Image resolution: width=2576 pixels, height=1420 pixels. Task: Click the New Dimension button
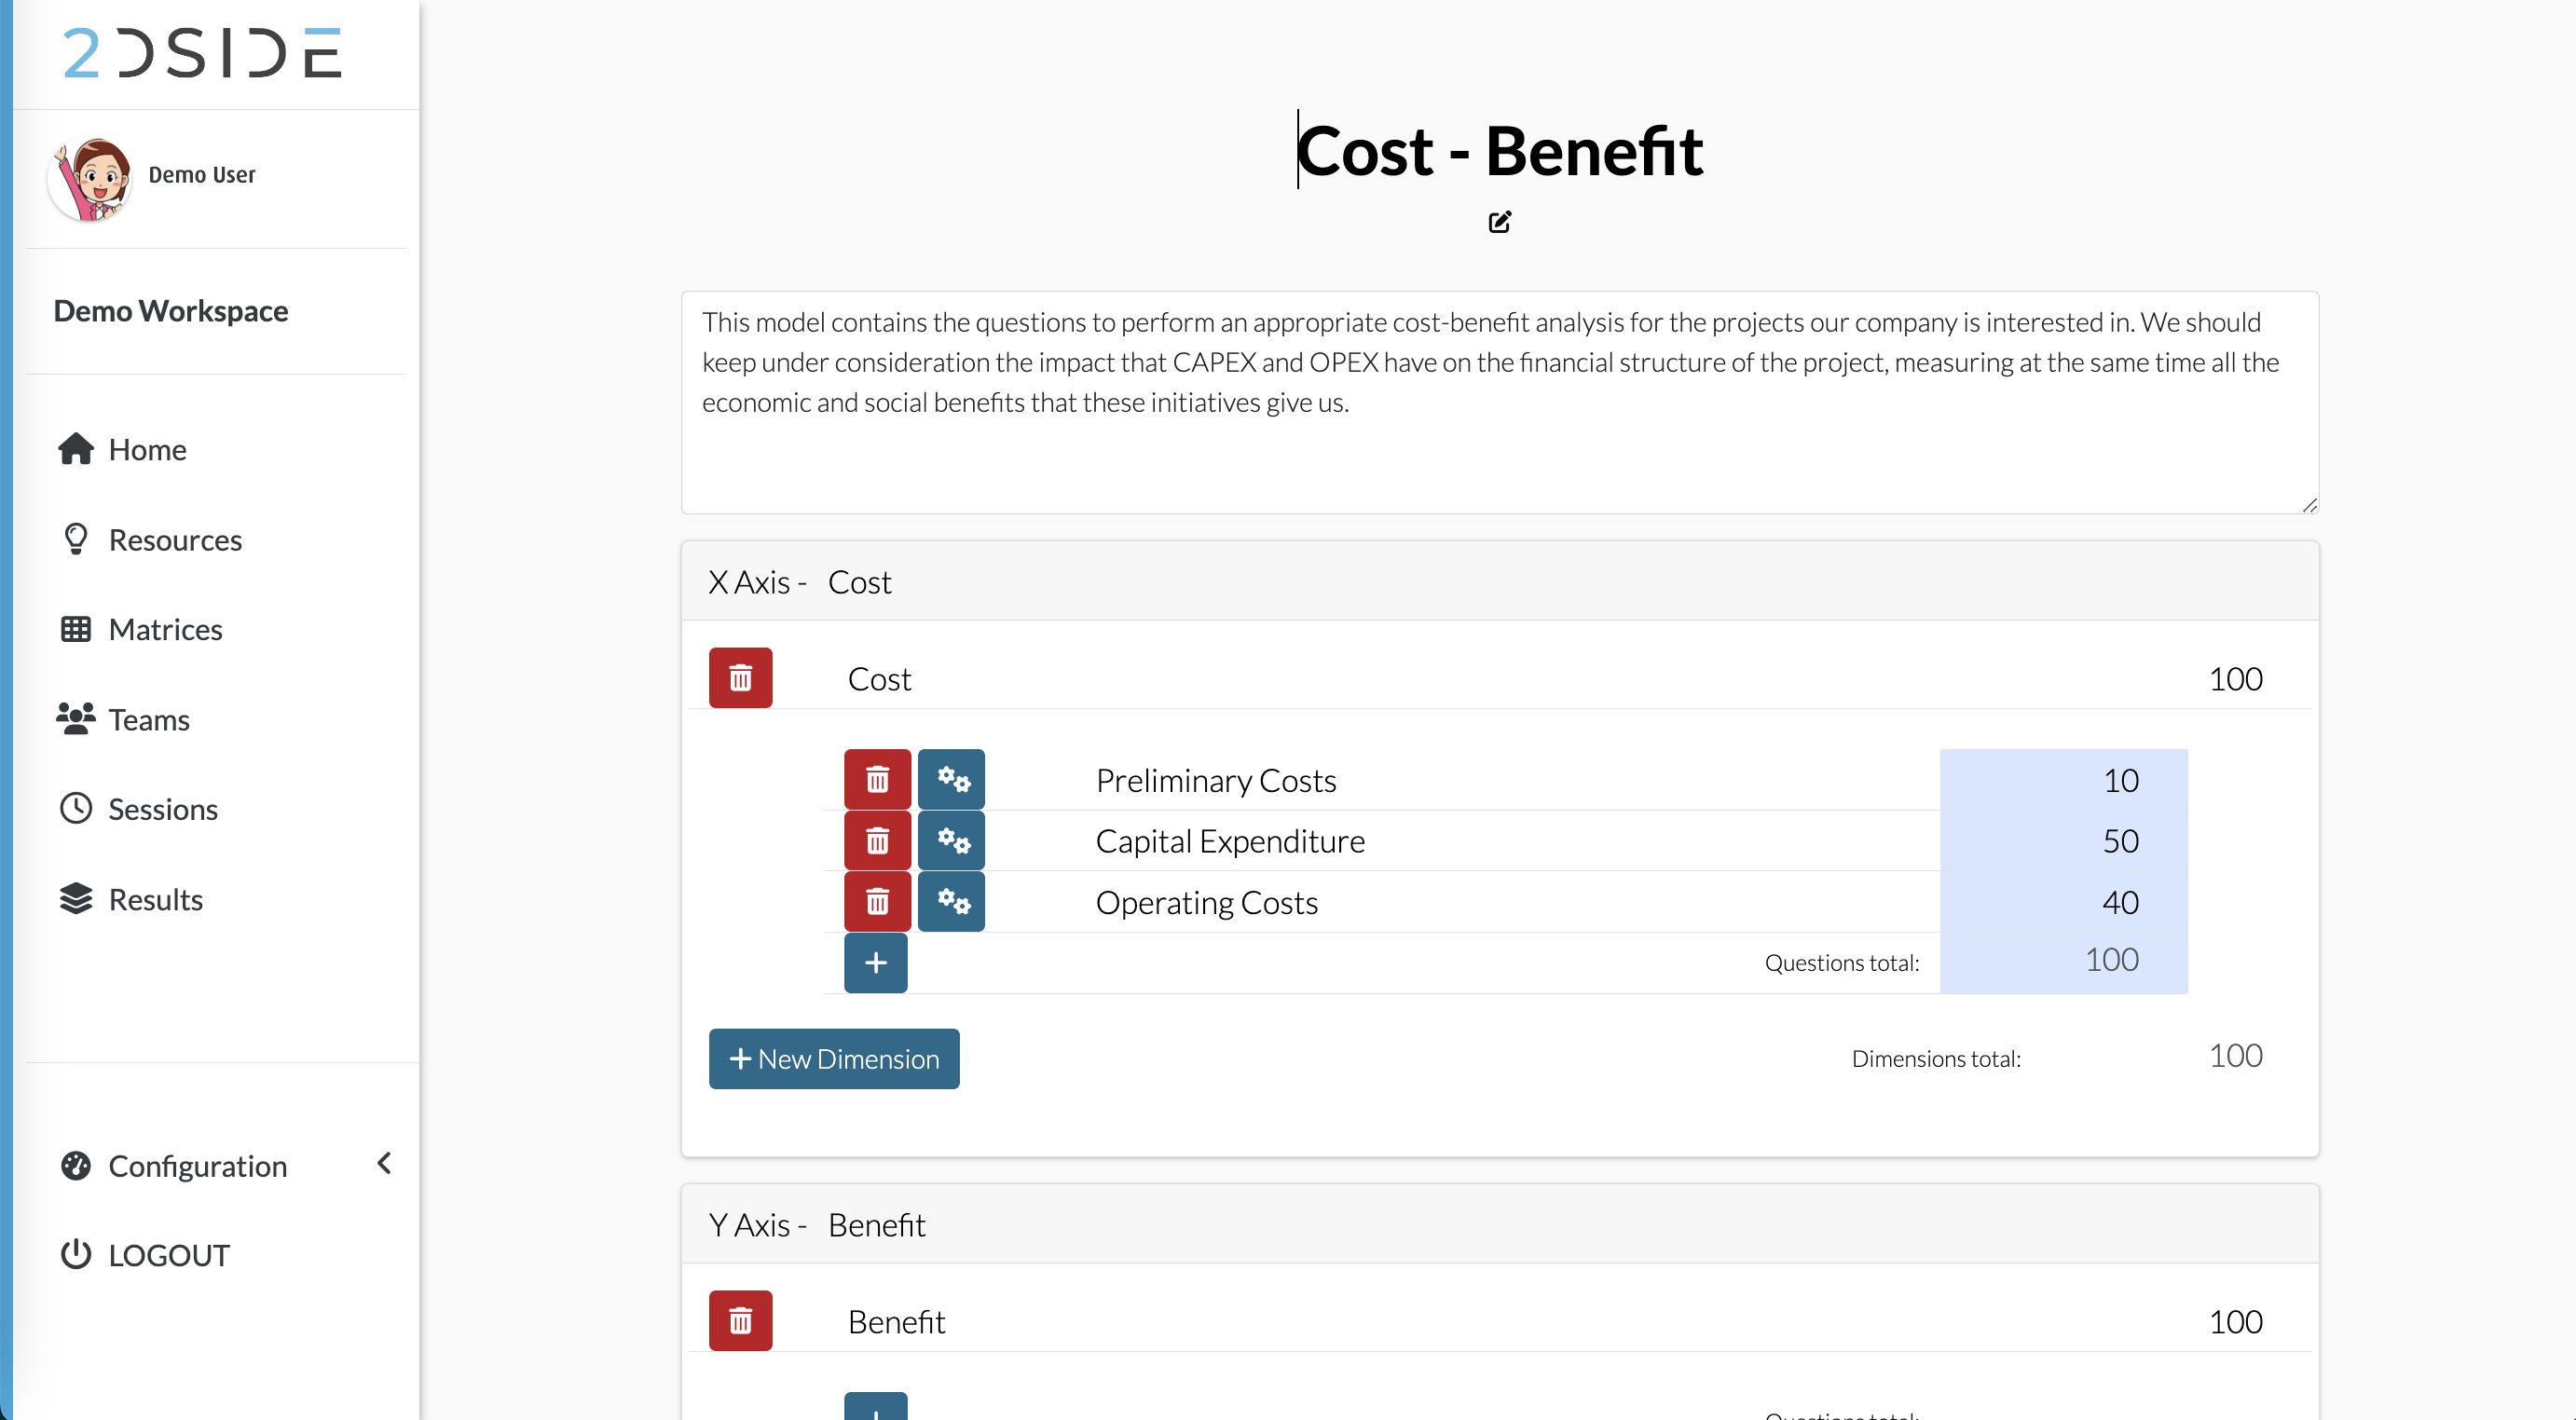(834, 1059)
